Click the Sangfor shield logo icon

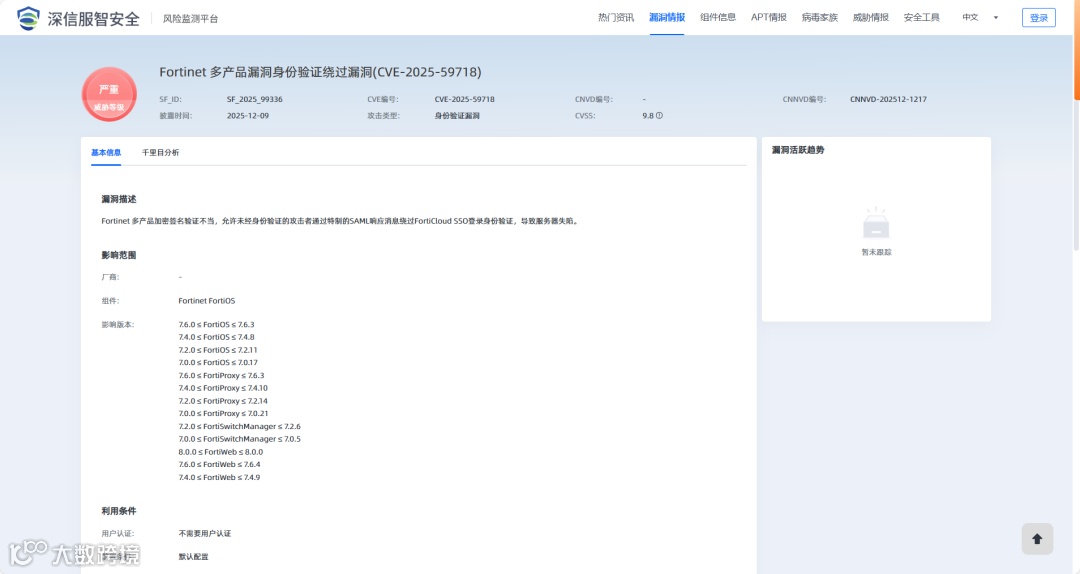(x=28, y=18)
